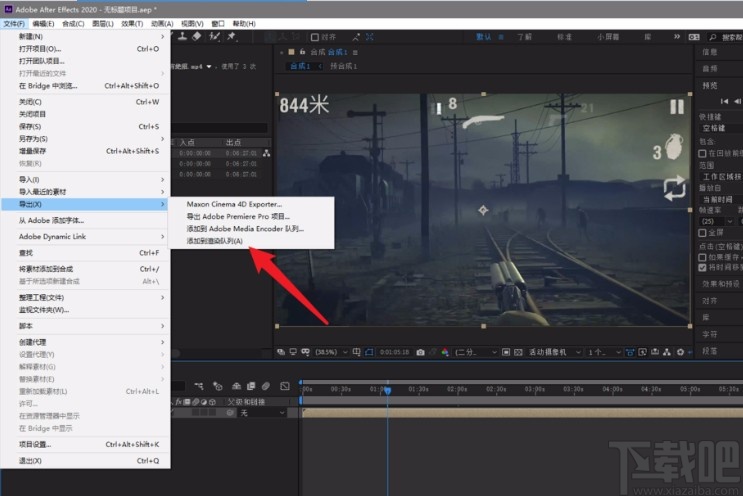743x496 pixels.
Task: Uncheck the 将时间移到 preview time checkbox
Action: click(702, 267)
